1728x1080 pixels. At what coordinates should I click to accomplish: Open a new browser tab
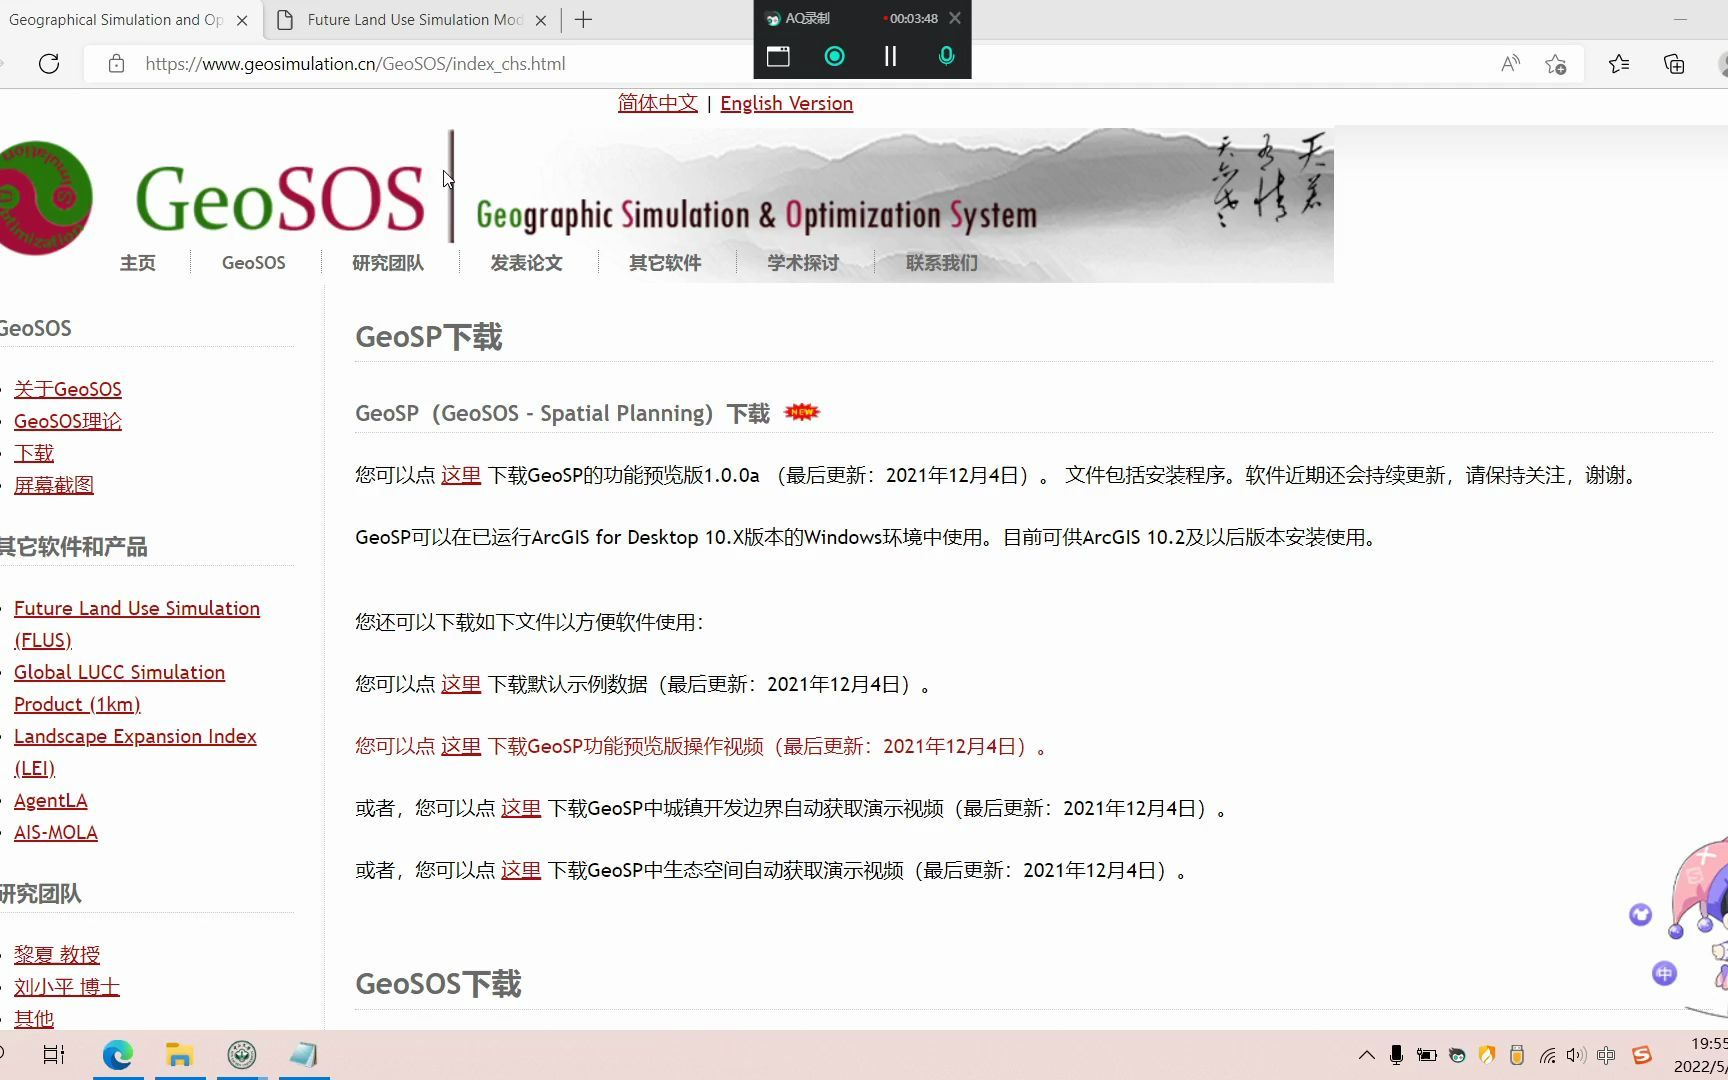pos(584,20)
